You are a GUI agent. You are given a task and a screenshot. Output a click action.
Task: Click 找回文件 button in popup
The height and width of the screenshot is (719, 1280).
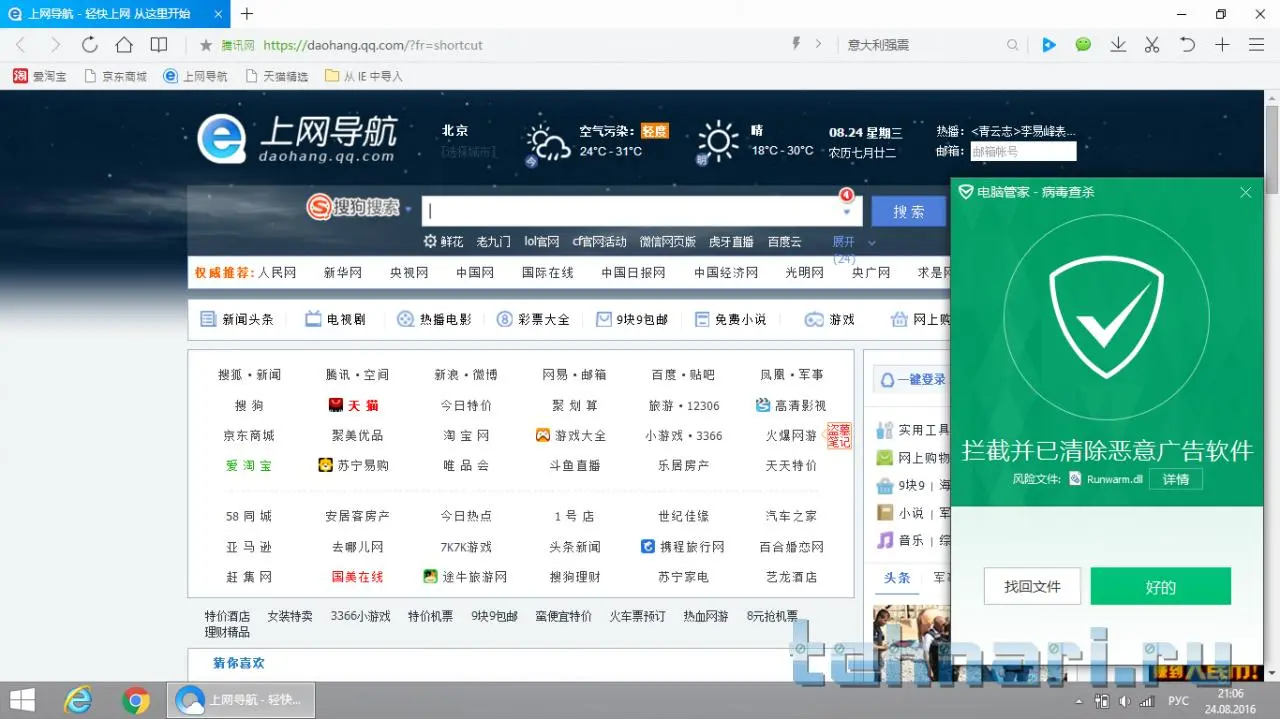coord(1032,587)
